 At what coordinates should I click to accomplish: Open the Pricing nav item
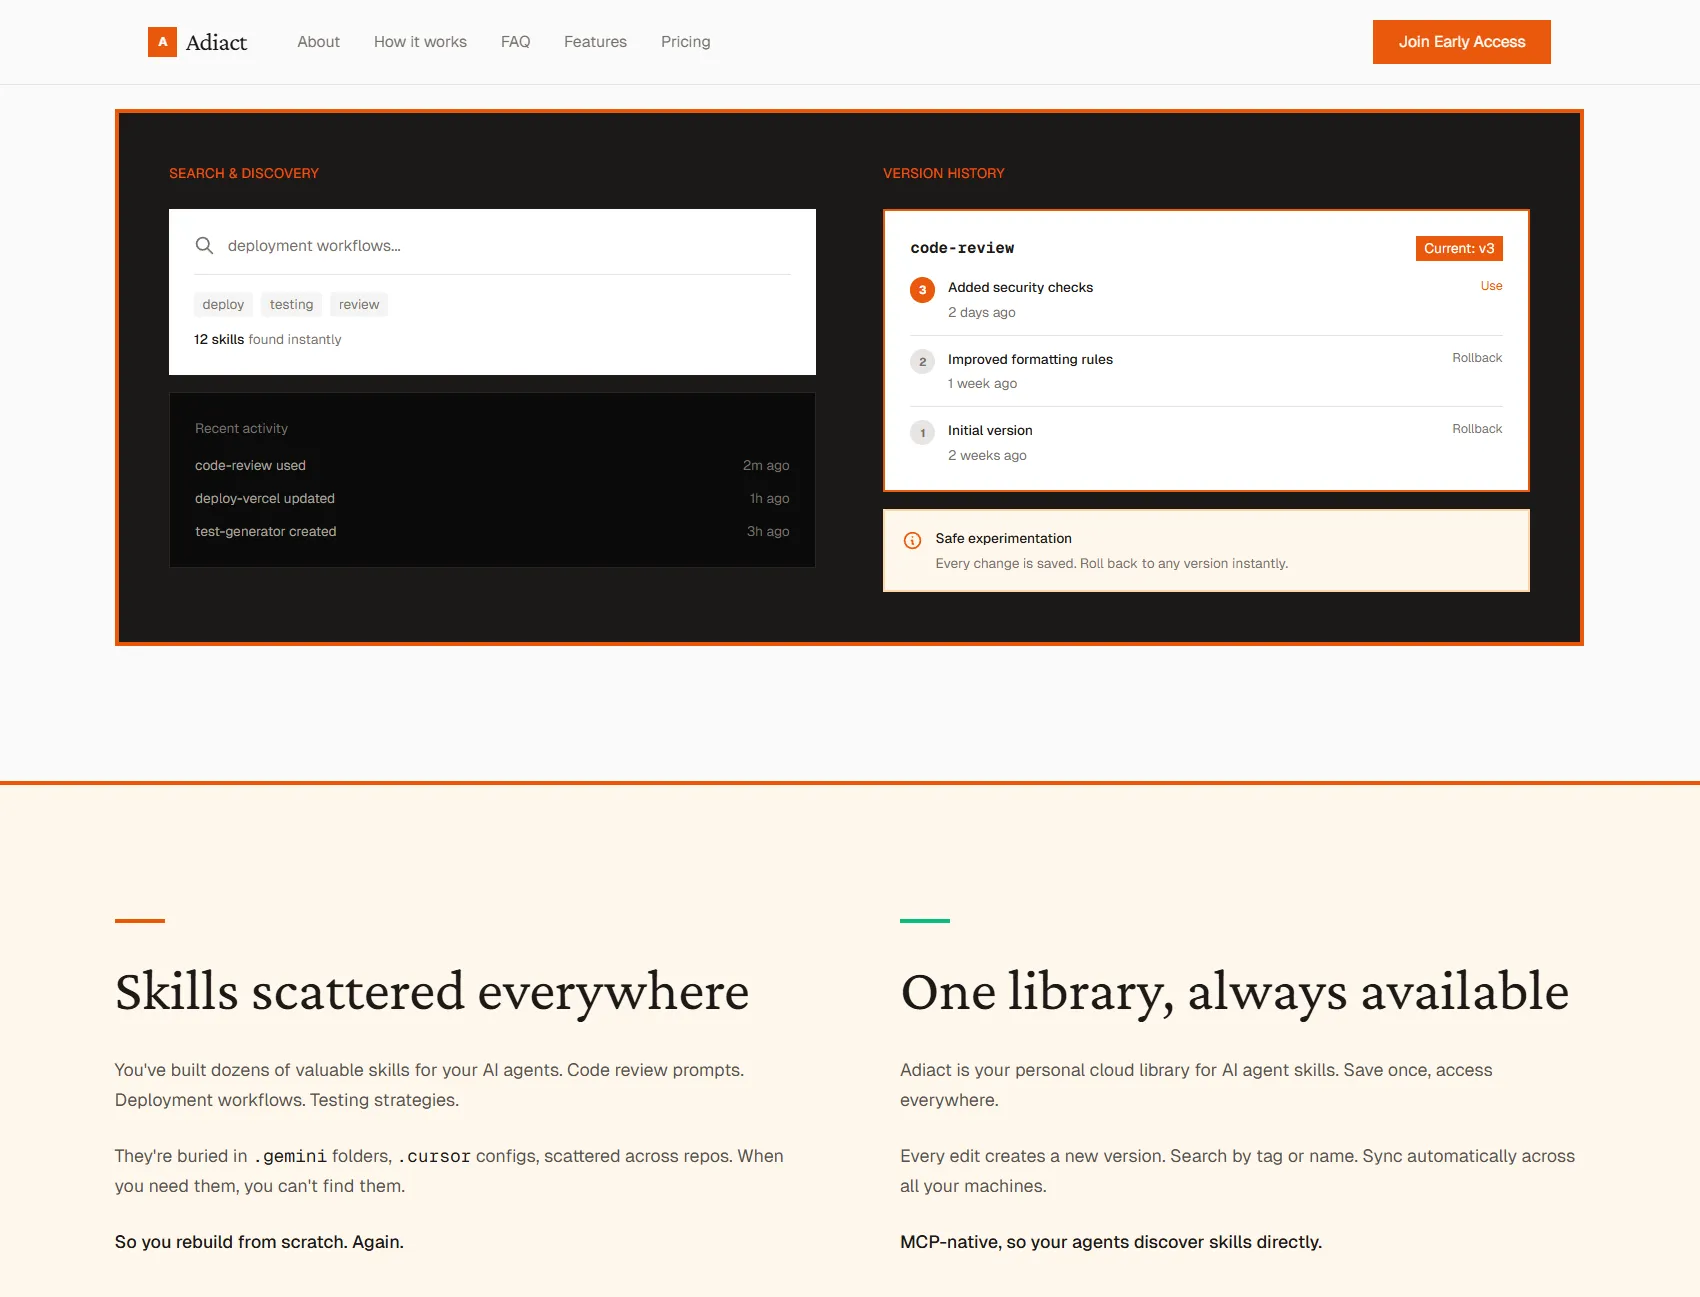[x=685, y=42]
